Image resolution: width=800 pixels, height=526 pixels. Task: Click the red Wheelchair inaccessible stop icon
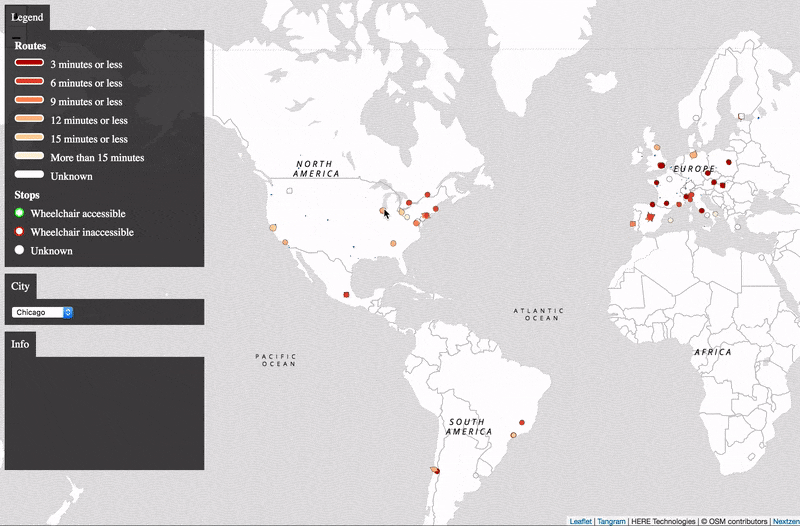click(19, 232)
